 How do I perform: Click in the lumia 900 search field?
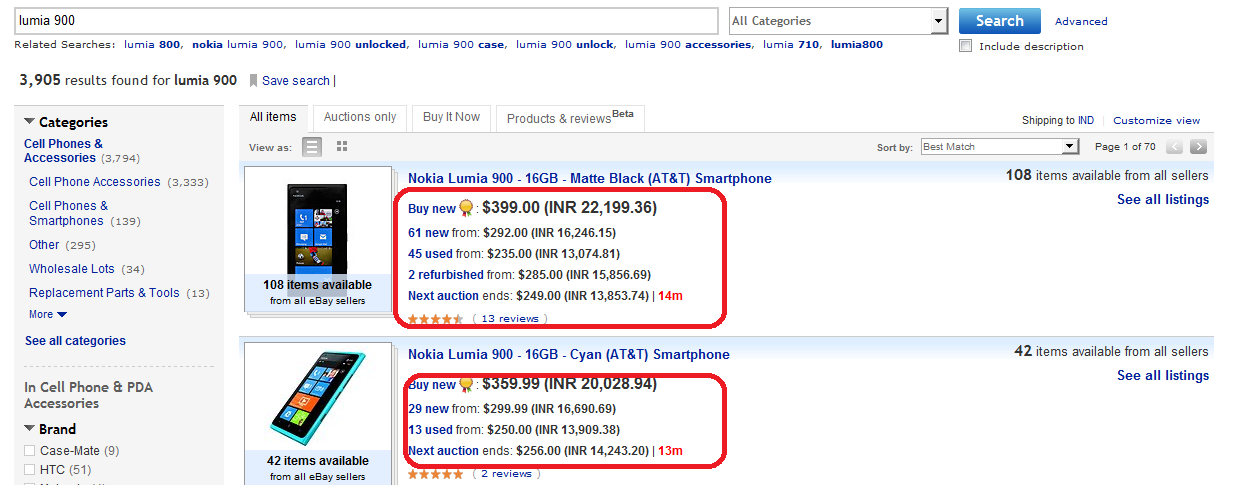366,21
